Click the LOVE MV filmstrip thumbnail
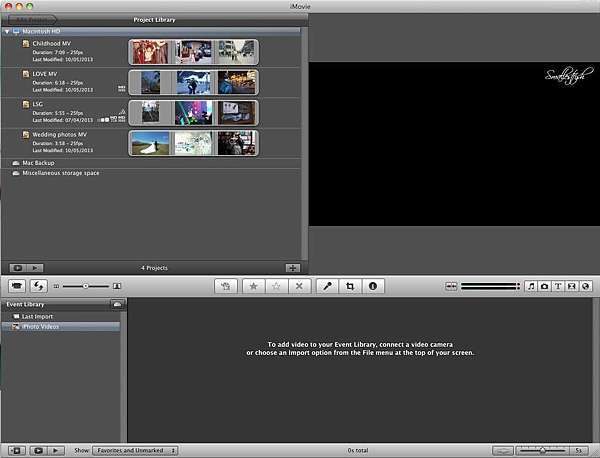The width and height of the screenshot is (600, 458). click(194, 82)
